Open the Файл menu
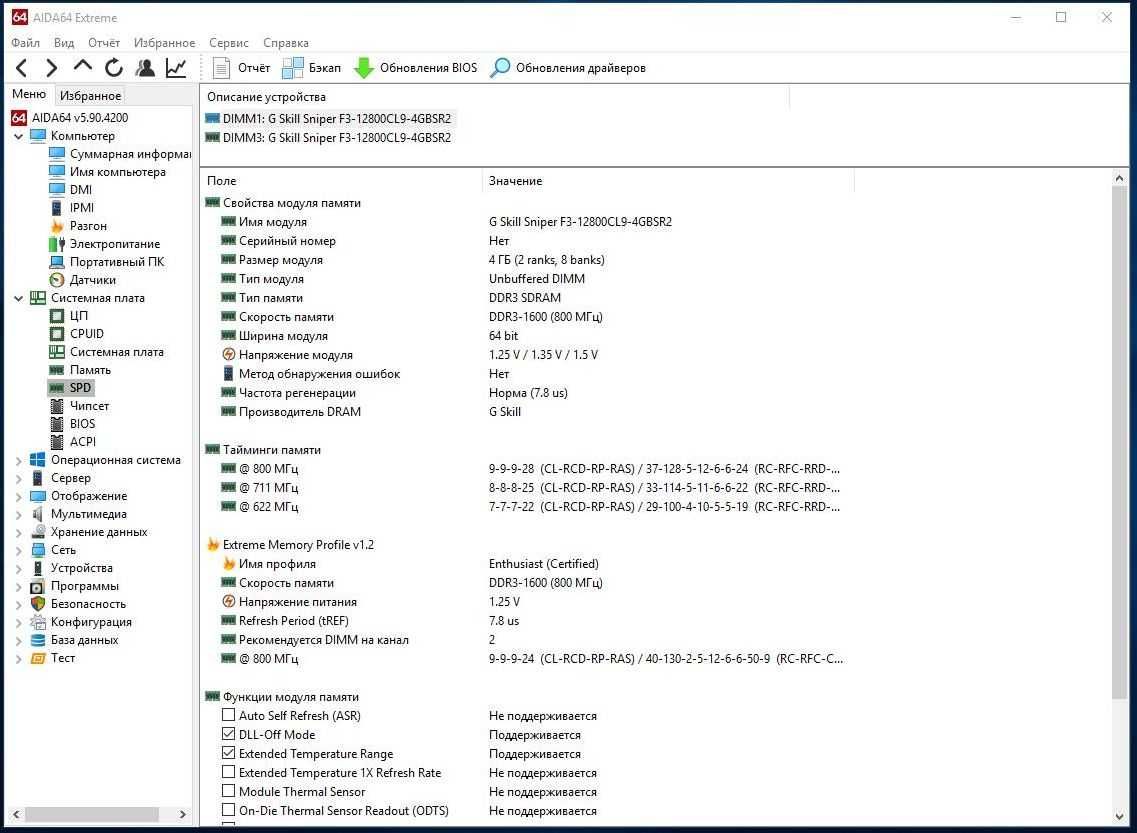The width and height of the screenshot is (1137, 833). pyautogui.click(x=25, y=43)
